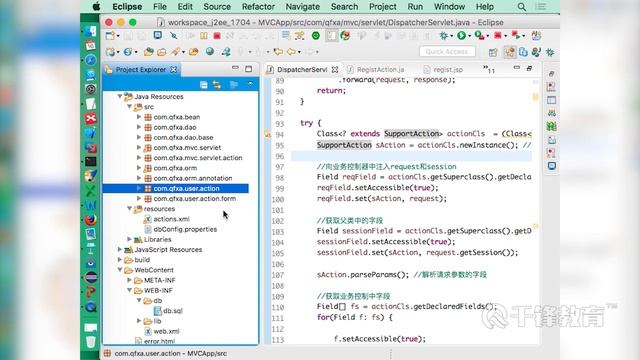
Task: Click the Open Perspective icon
Action: pos(493,52)
